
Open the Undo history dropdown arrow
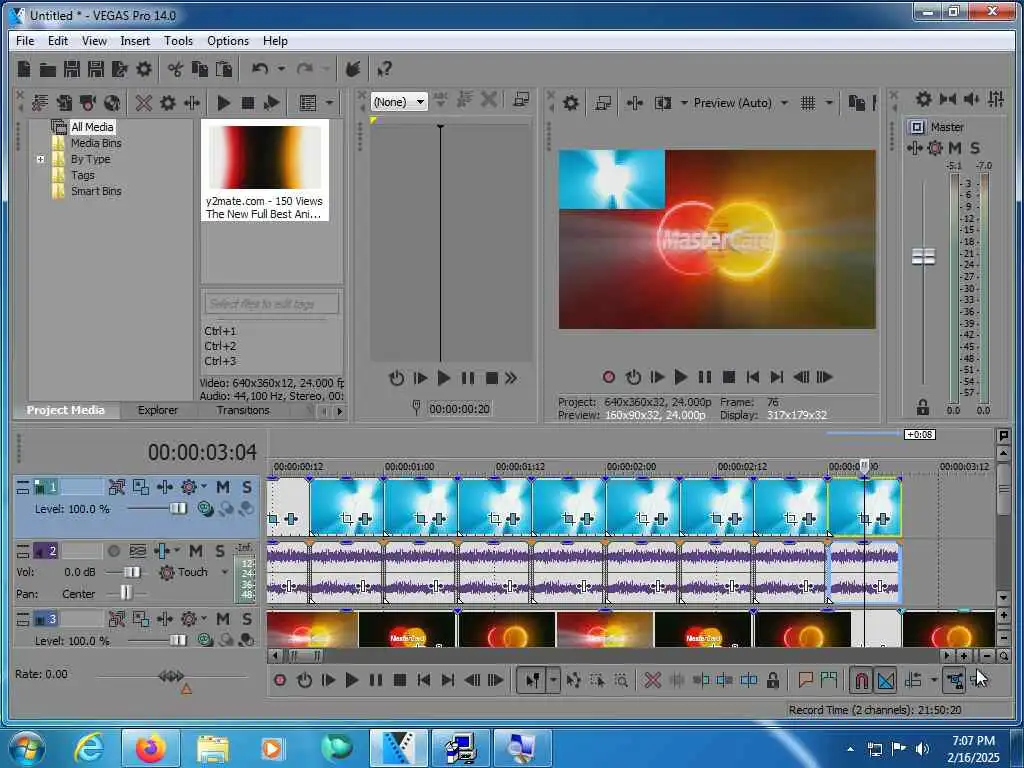pos(281,69)
